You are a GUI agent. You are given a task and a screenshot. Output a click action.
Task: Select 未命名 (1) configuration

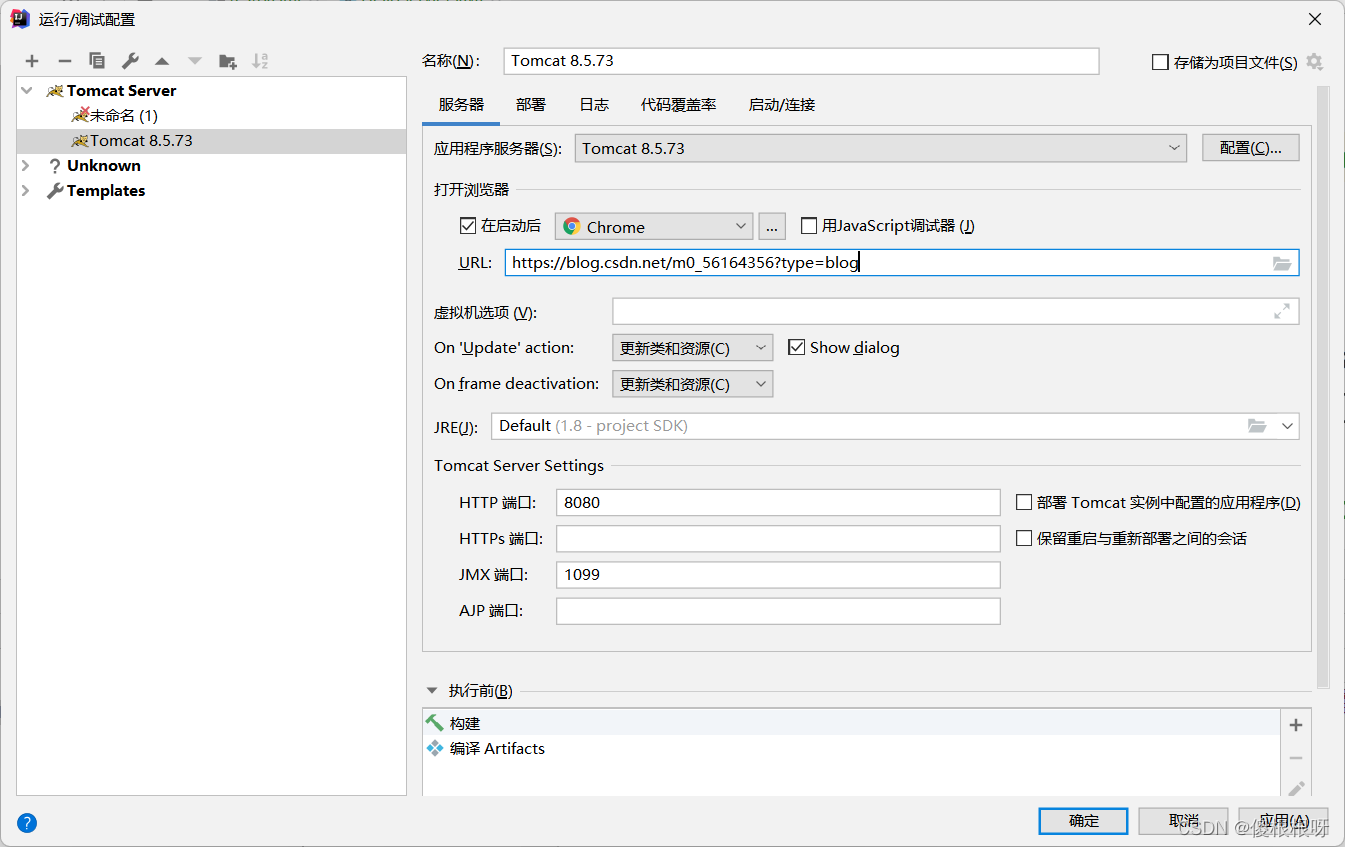click(124, 116)
